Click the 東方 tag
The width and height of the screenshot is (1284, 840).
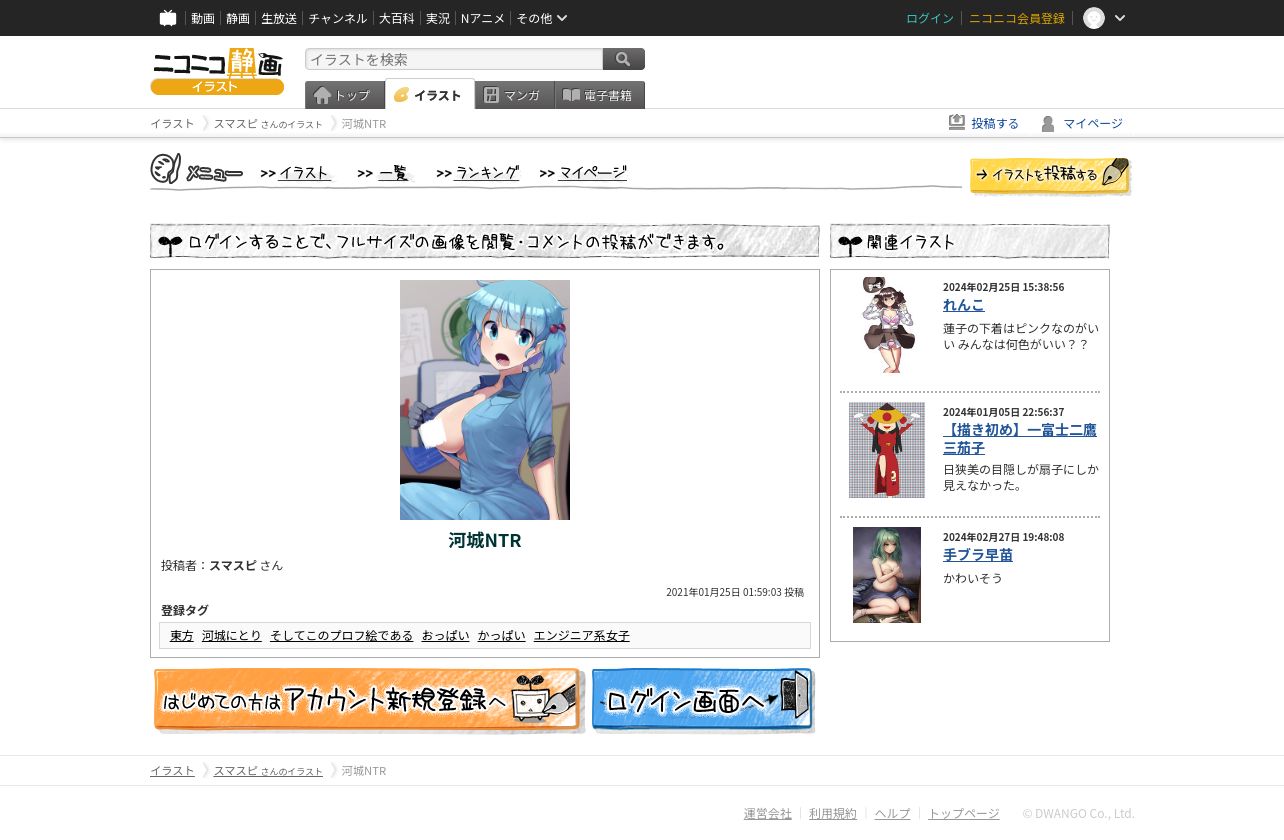click(182, 635)
